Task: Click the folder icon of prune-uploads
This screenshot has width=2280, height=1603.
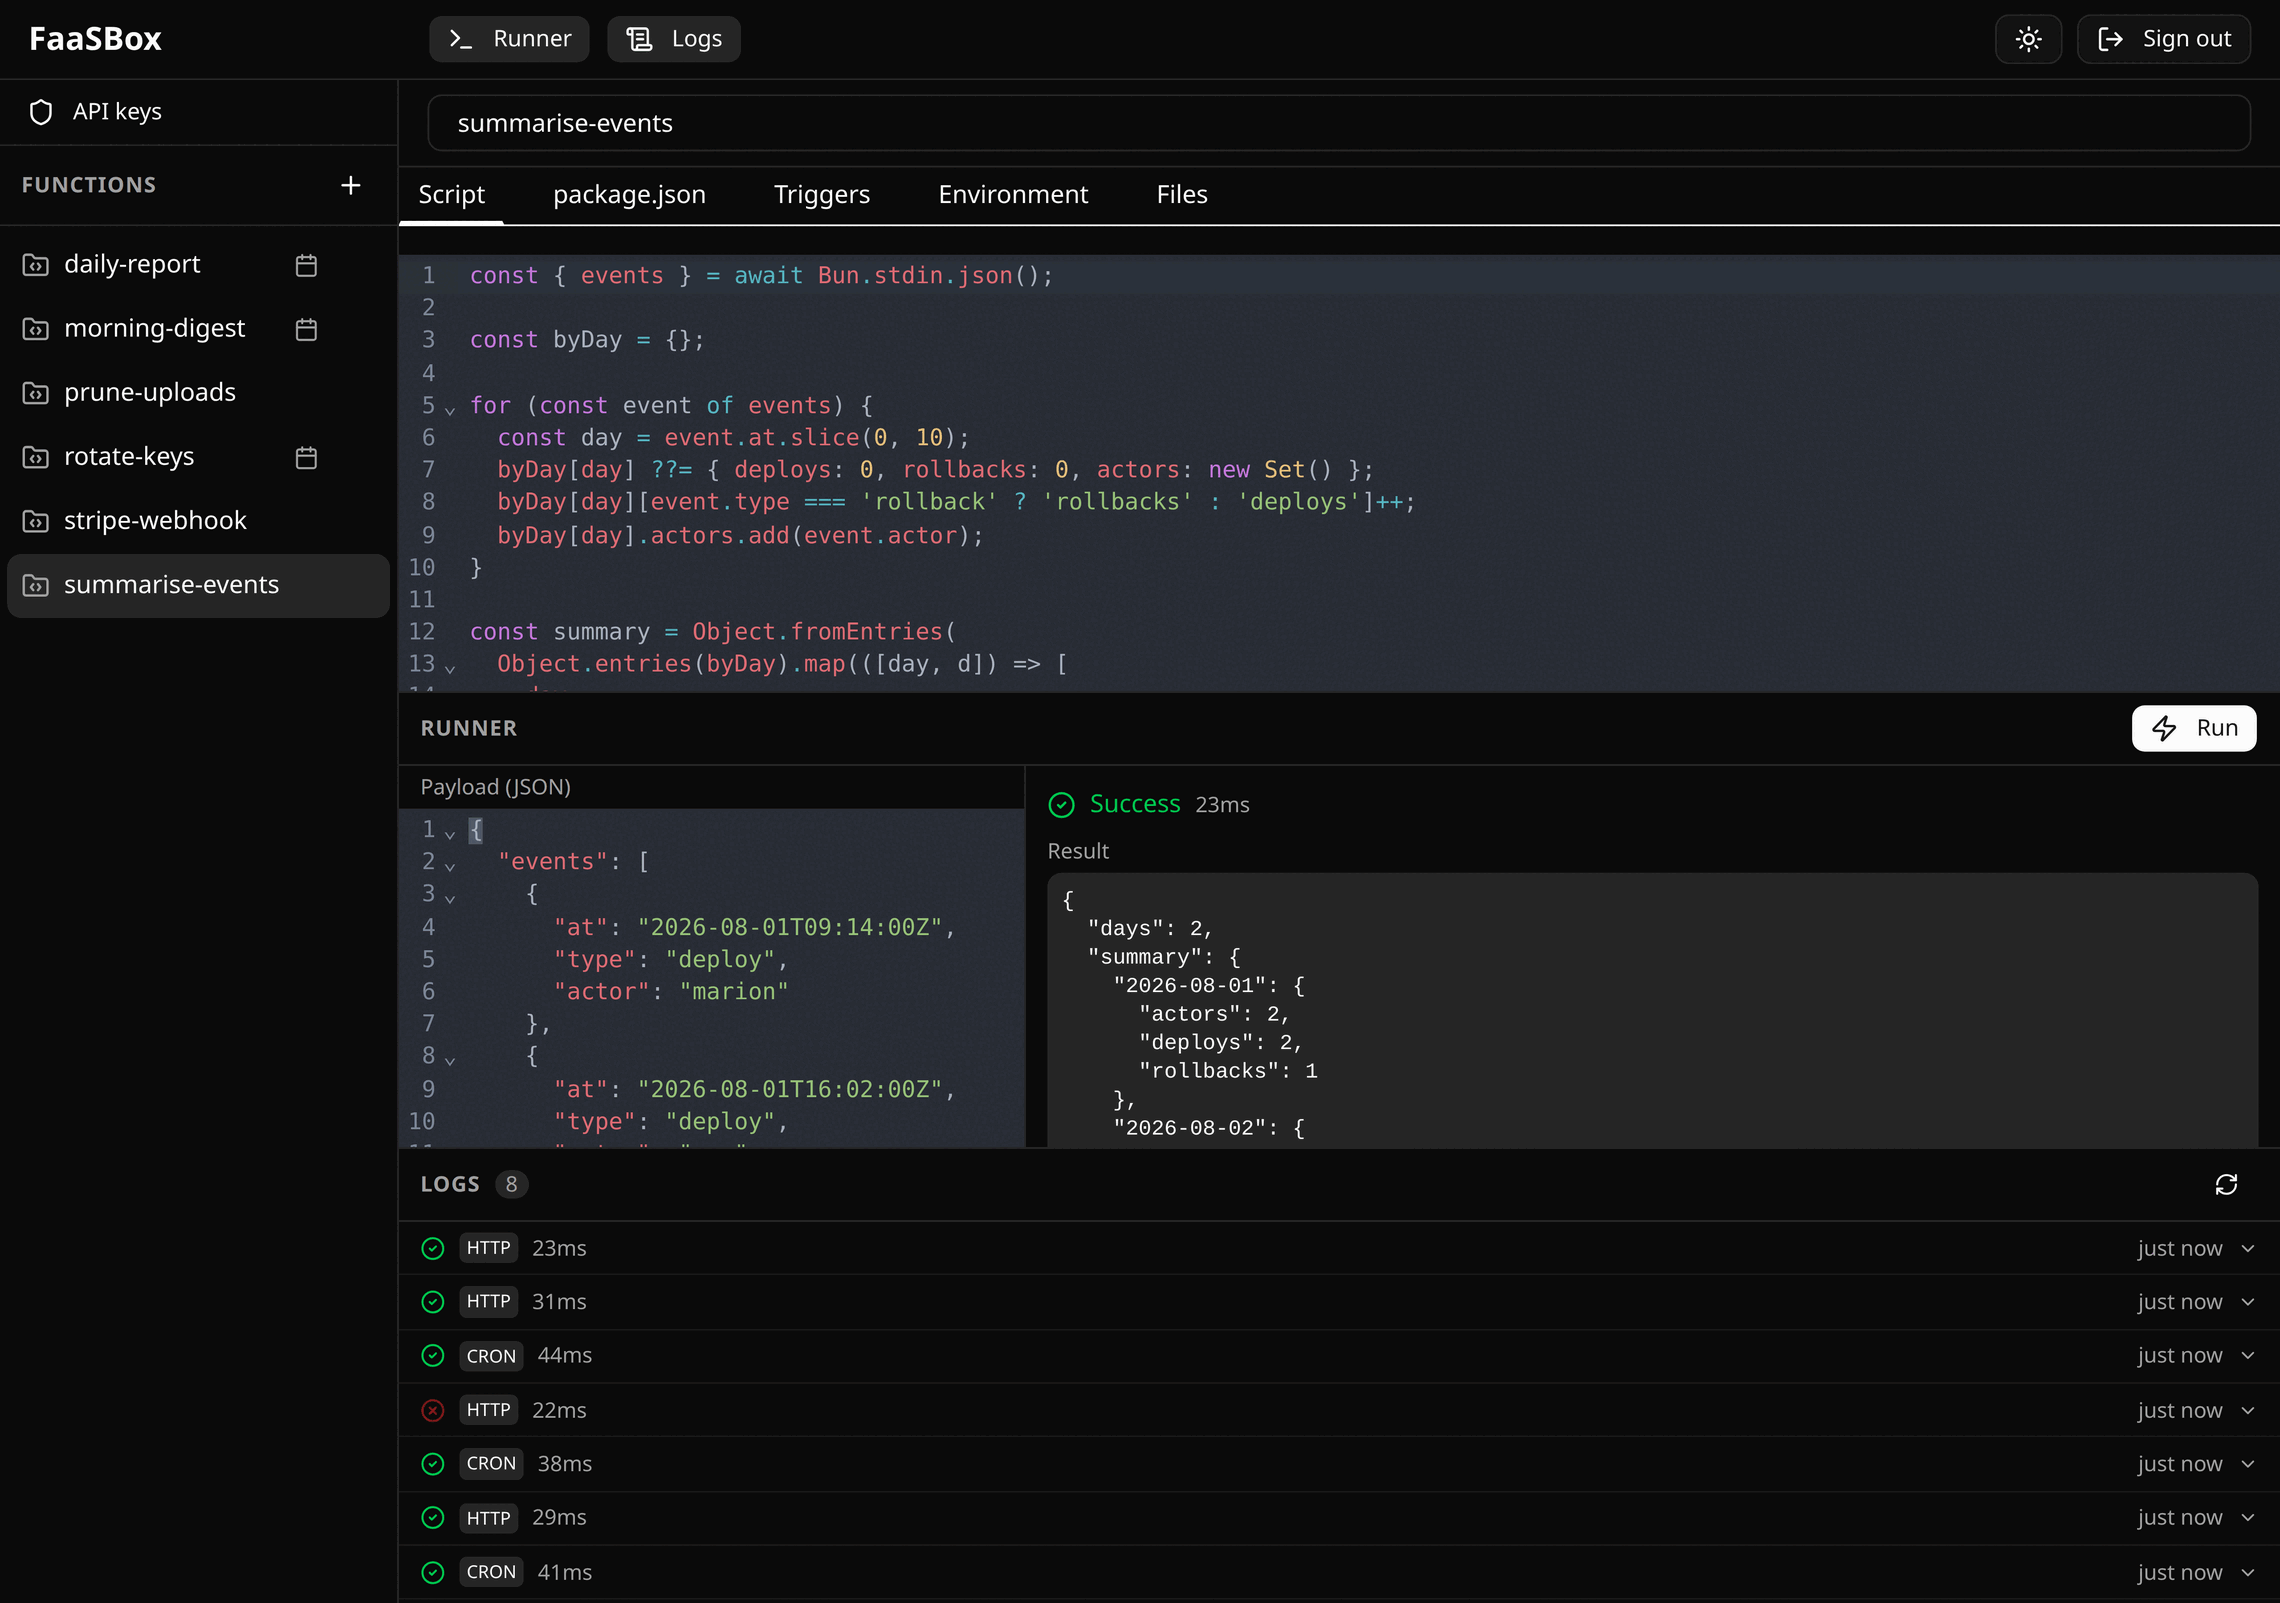Action: pos(36,393)
